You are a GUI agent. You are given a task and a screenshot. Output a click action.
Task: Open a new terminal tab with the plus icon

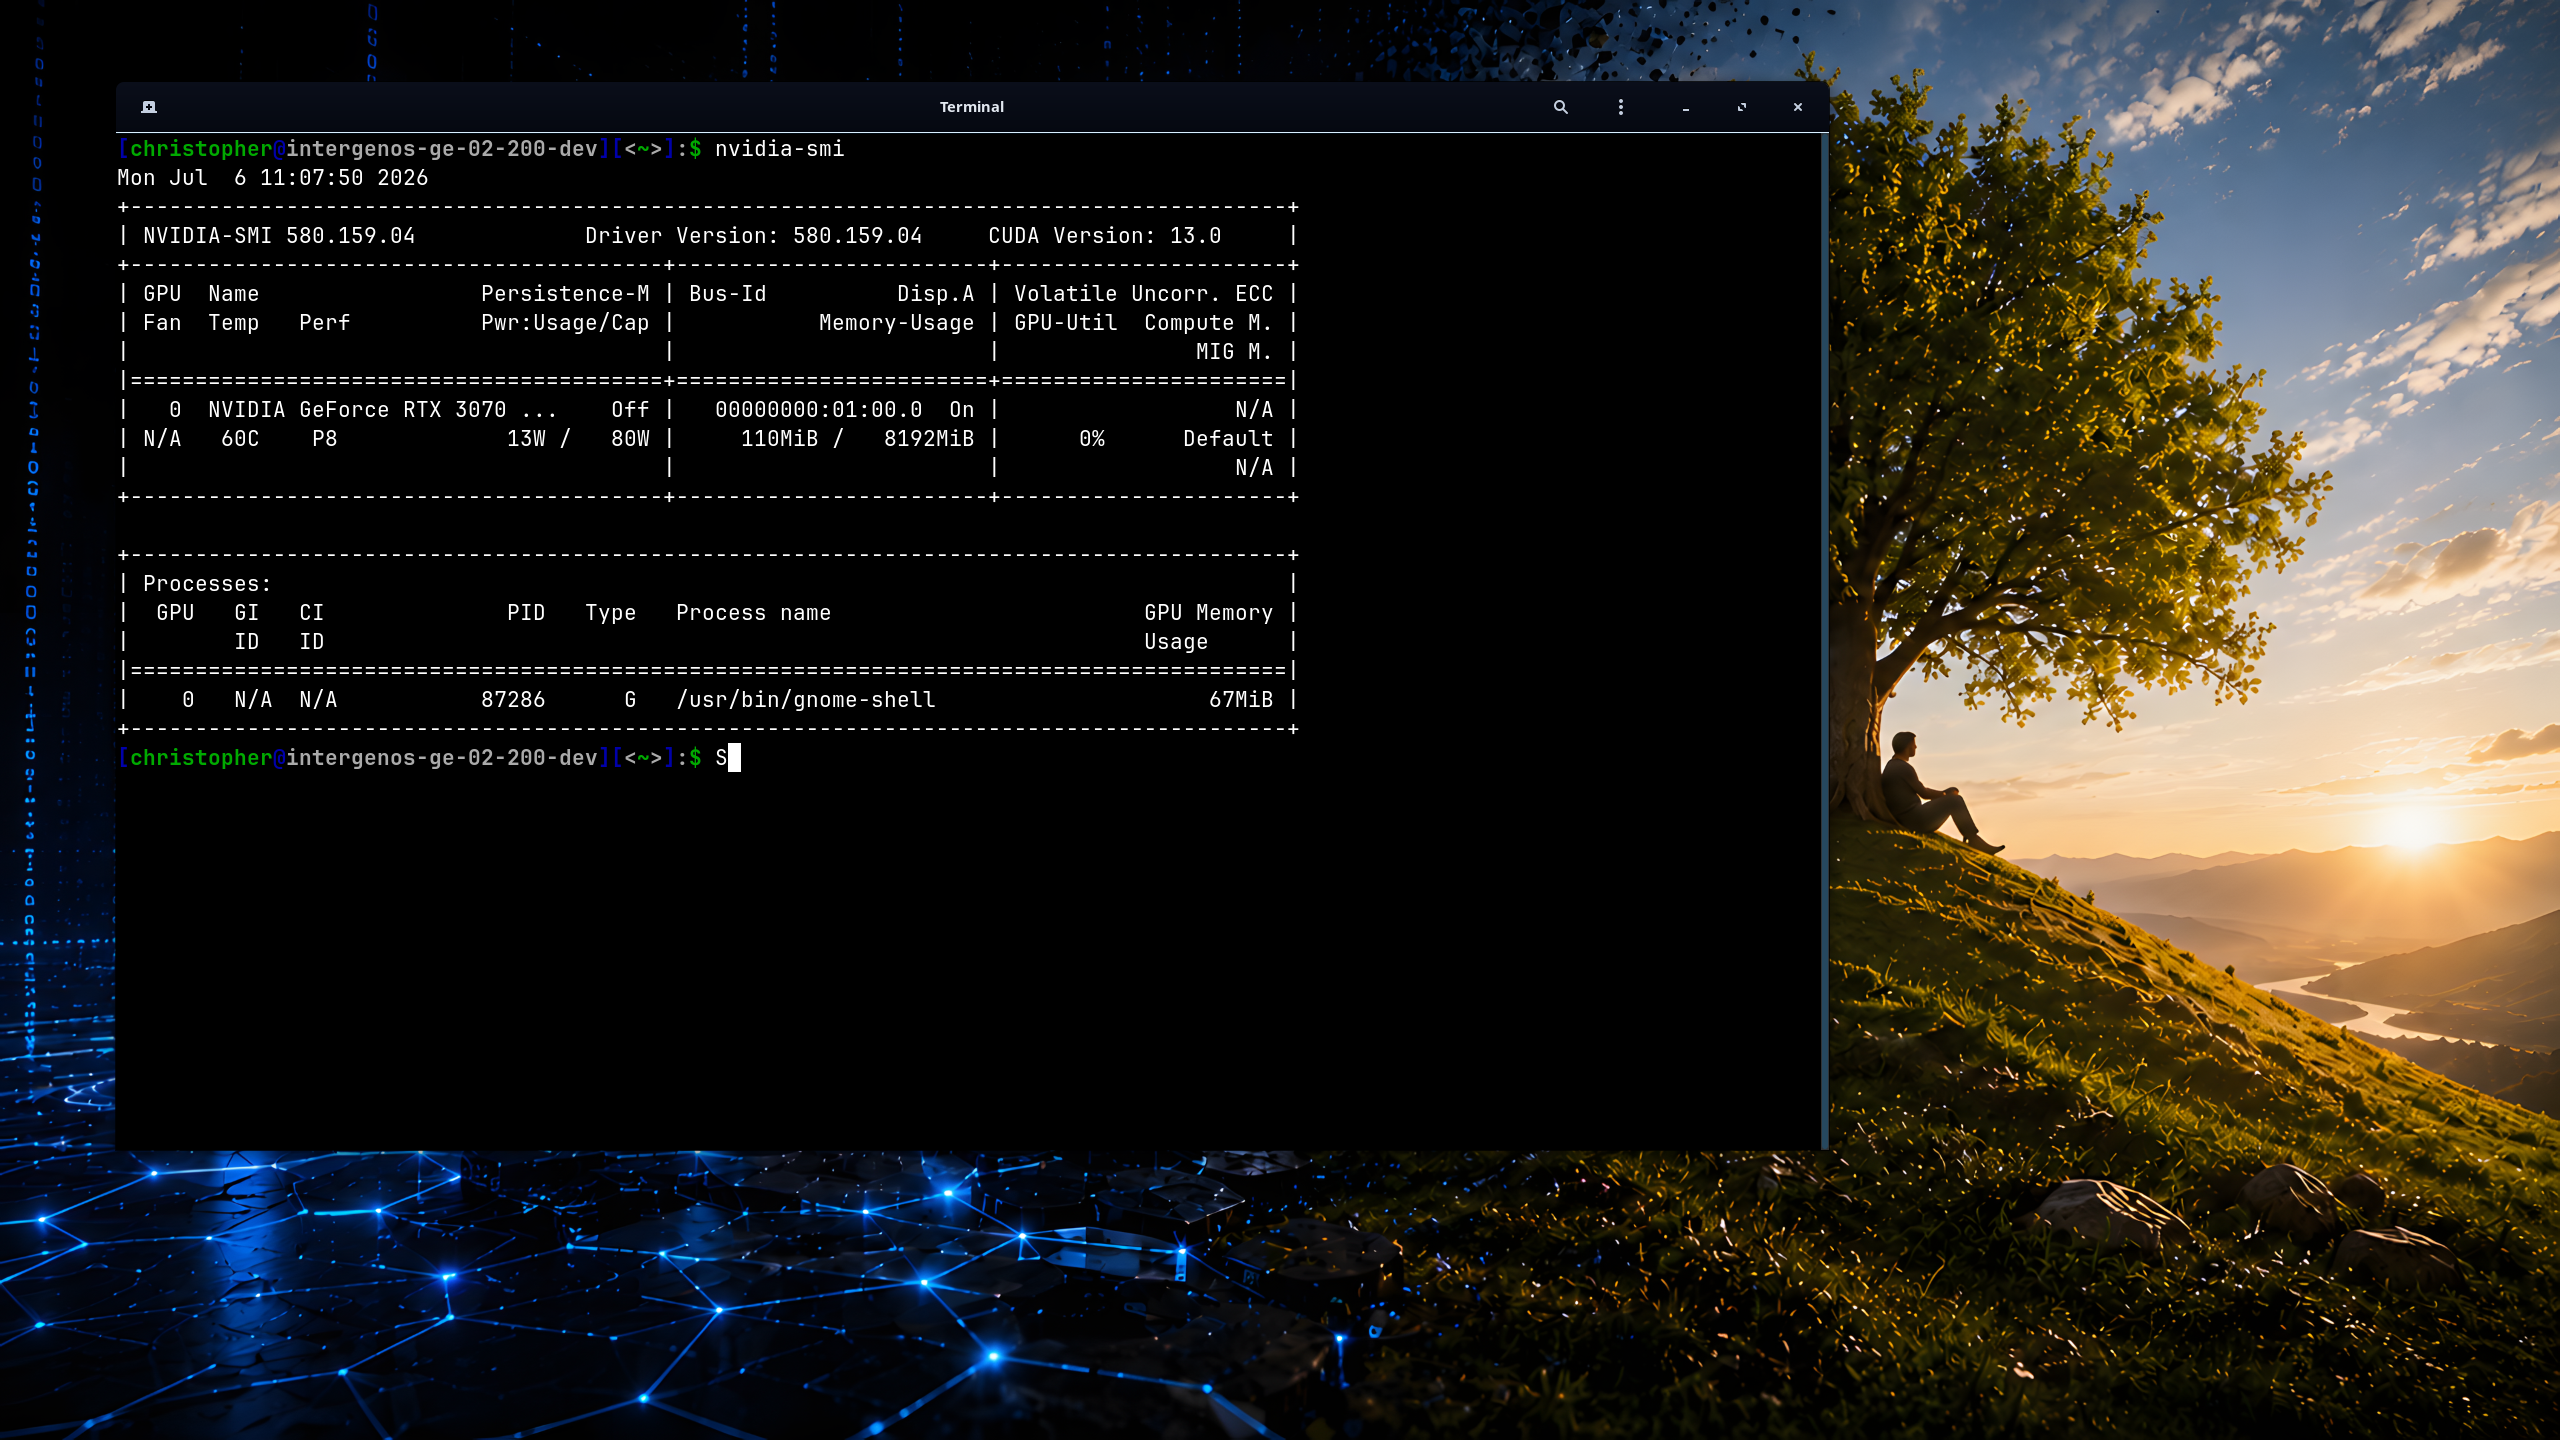[149, 107]
